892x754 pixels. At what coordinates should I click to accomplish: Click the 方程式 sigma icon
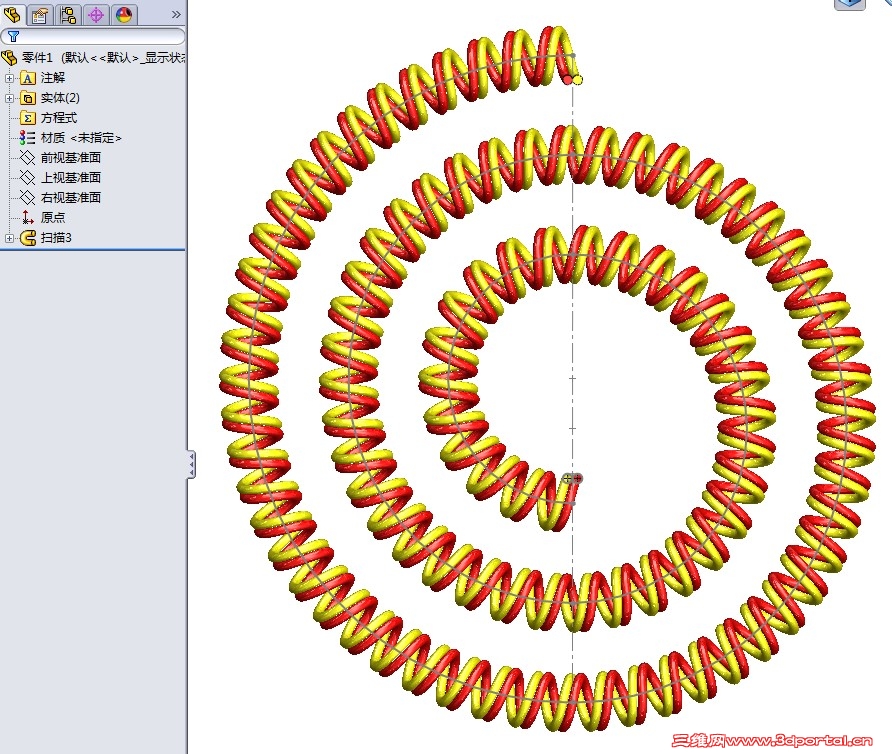27,118
